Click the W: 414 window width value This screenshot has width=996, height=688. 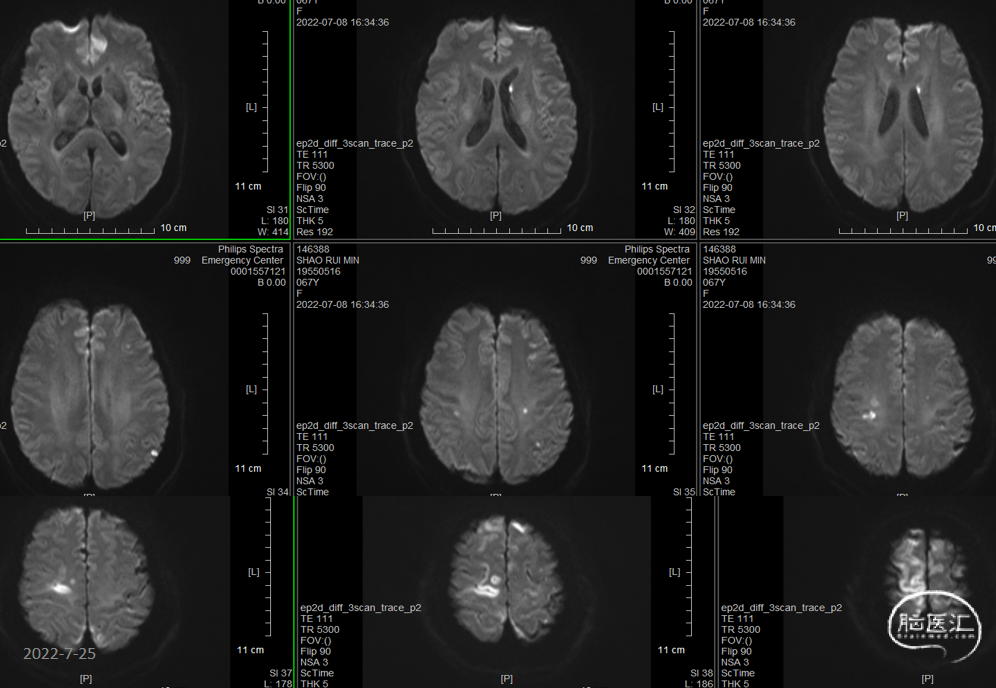pyautogui.click(x=270, y=232)
